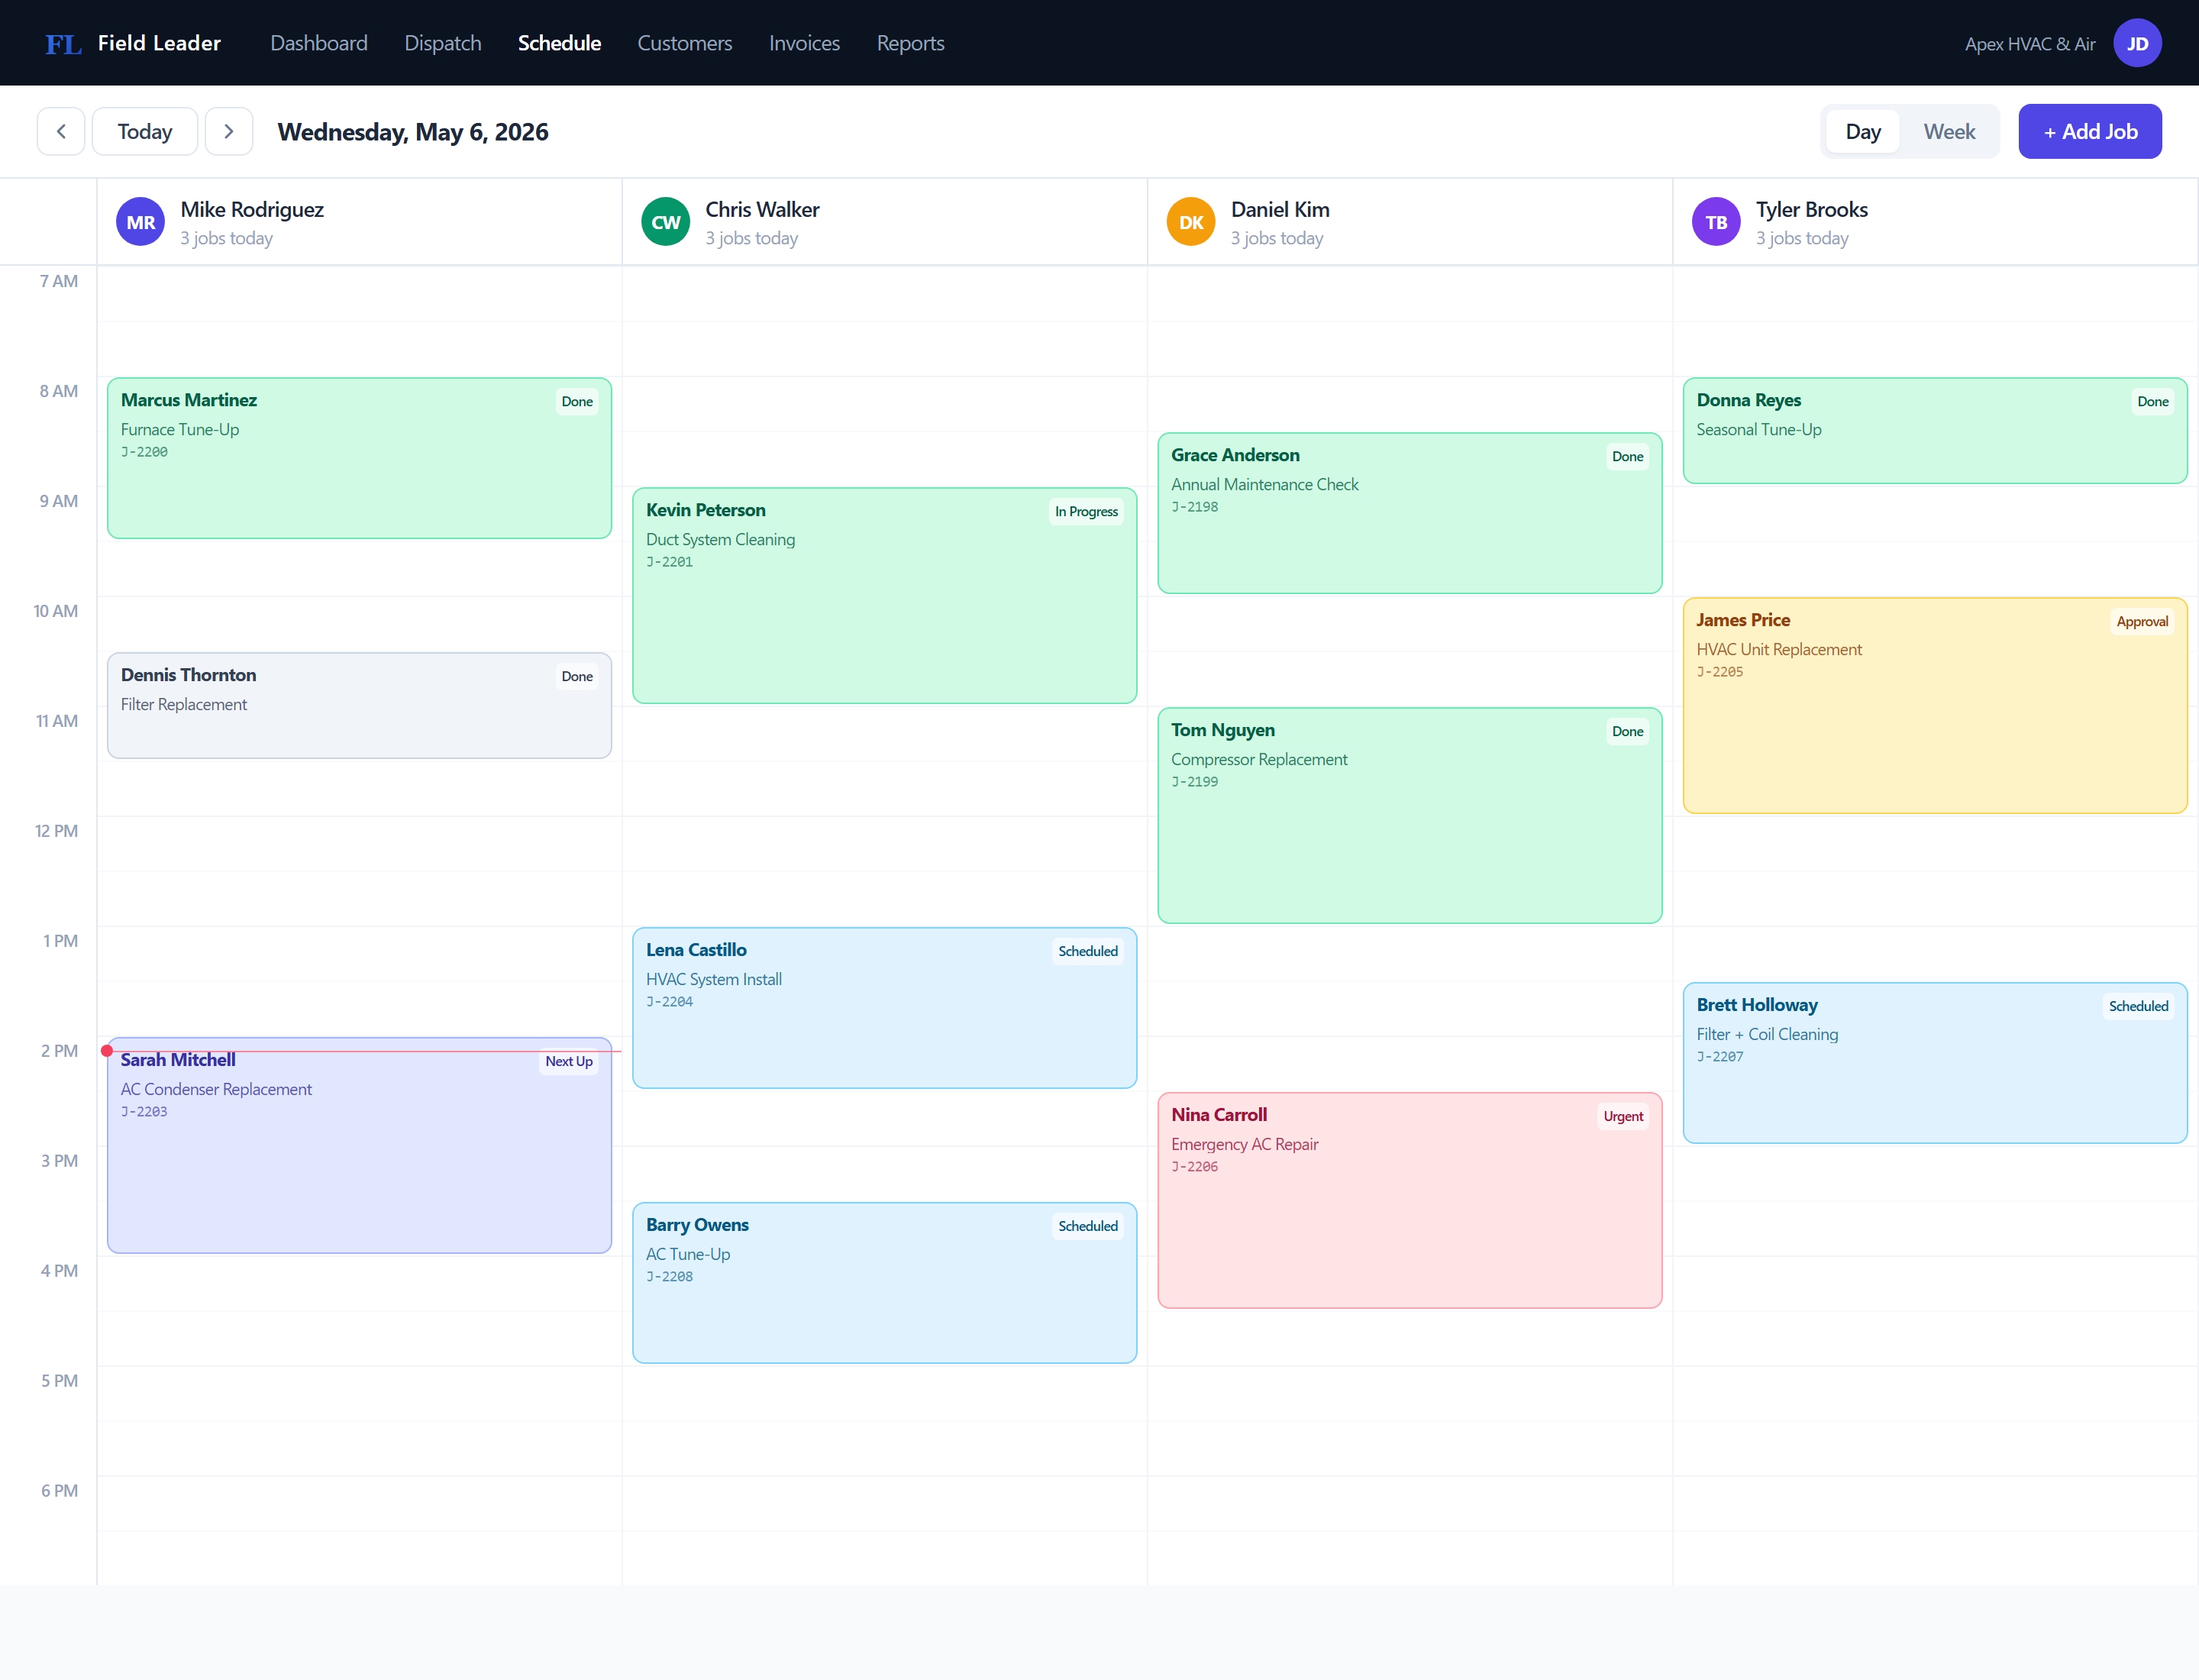Click job number J-2207
The image size is (2199, 1680).
[1719, 1057]
